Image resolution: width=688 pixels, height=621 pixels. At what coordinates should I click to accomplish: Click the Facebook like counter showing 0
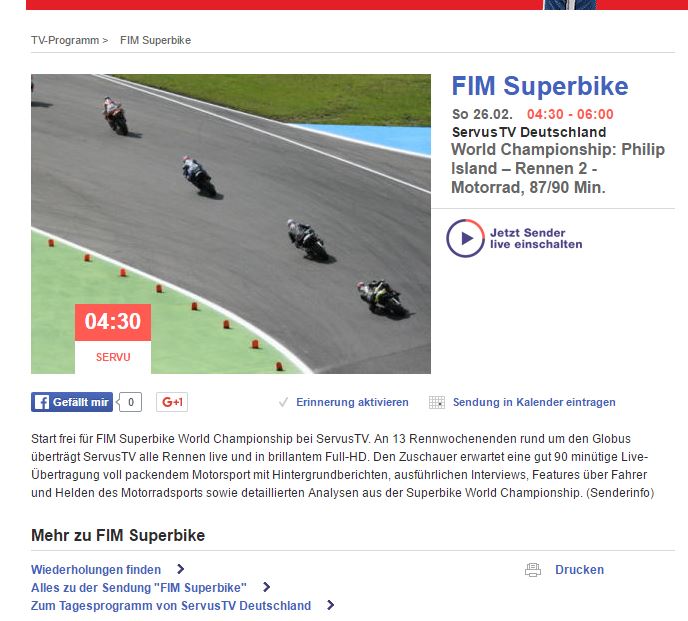(132, 402)
